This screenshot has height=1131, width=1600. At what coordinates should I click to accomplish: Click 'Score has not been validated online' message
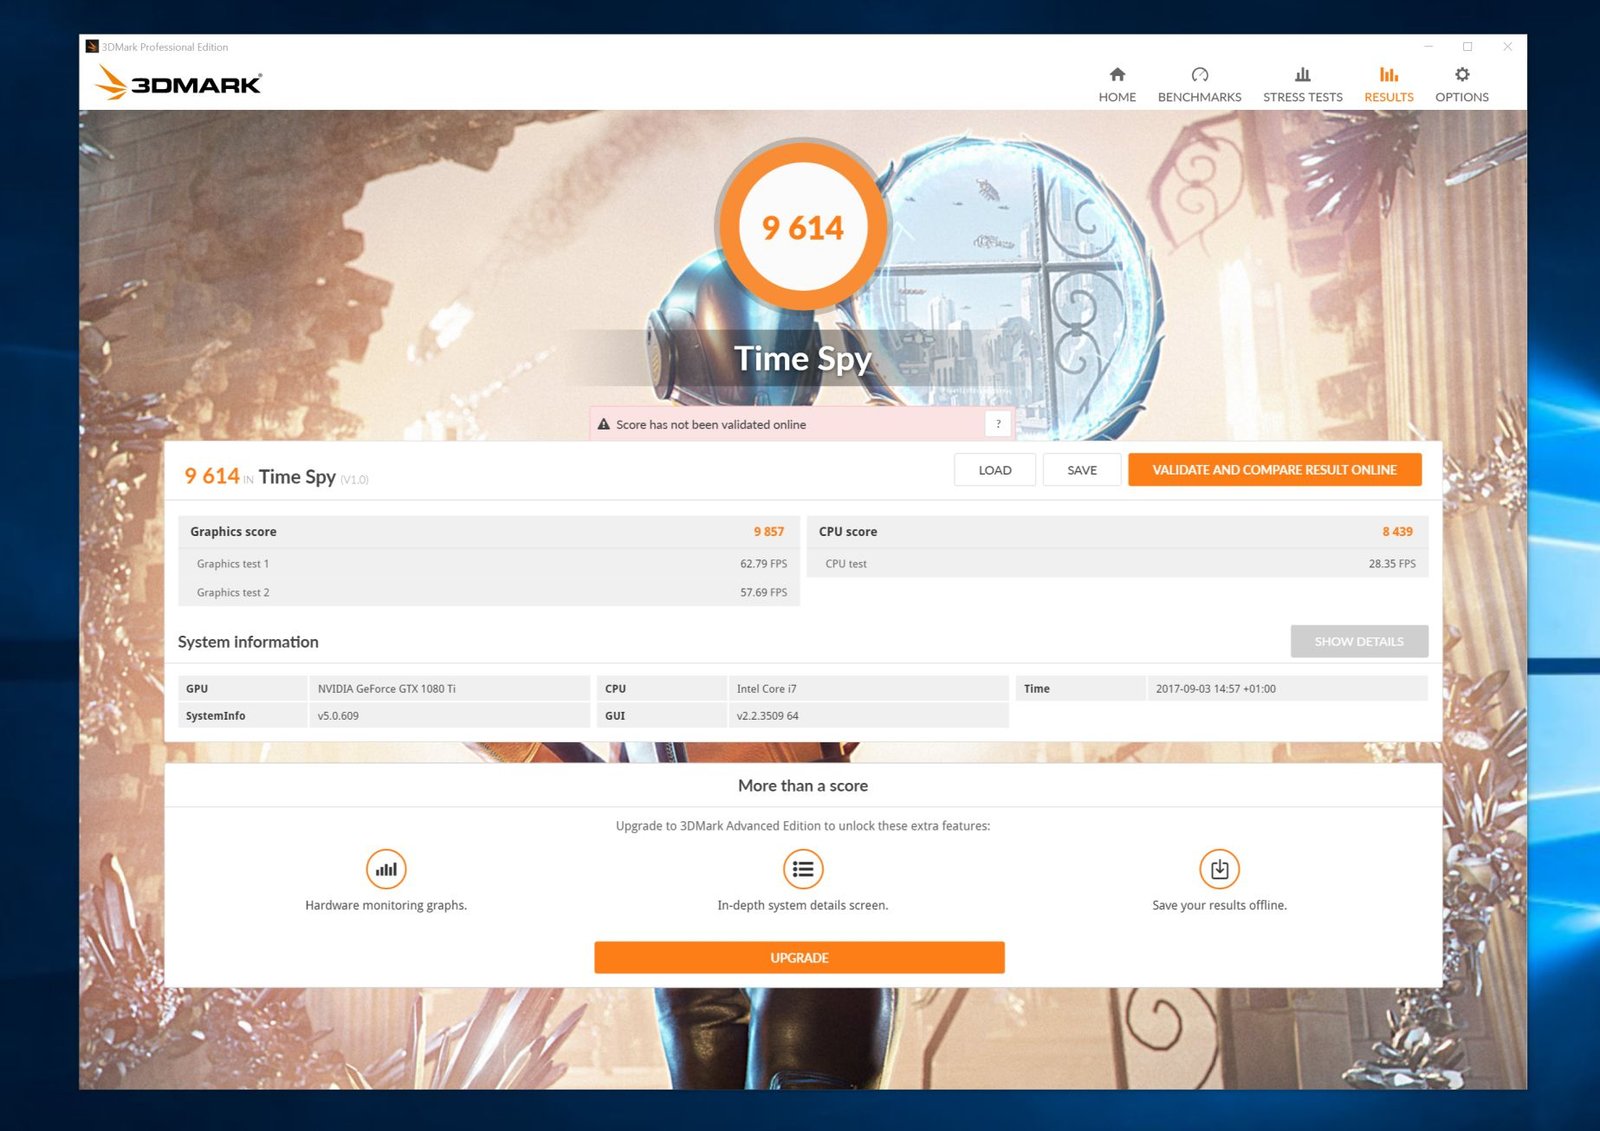pyautogui.click(x=711, y=425)
